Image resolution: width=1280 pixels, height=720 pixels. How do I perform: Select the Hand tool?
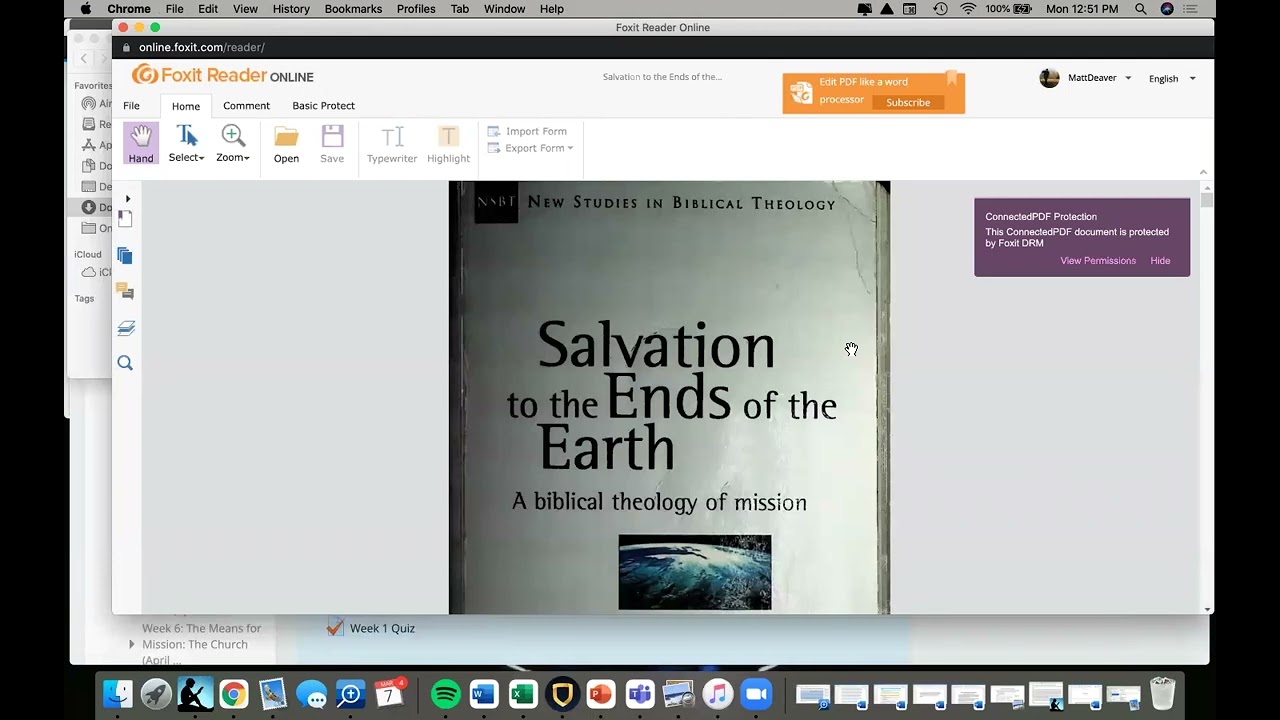point(141,144)
